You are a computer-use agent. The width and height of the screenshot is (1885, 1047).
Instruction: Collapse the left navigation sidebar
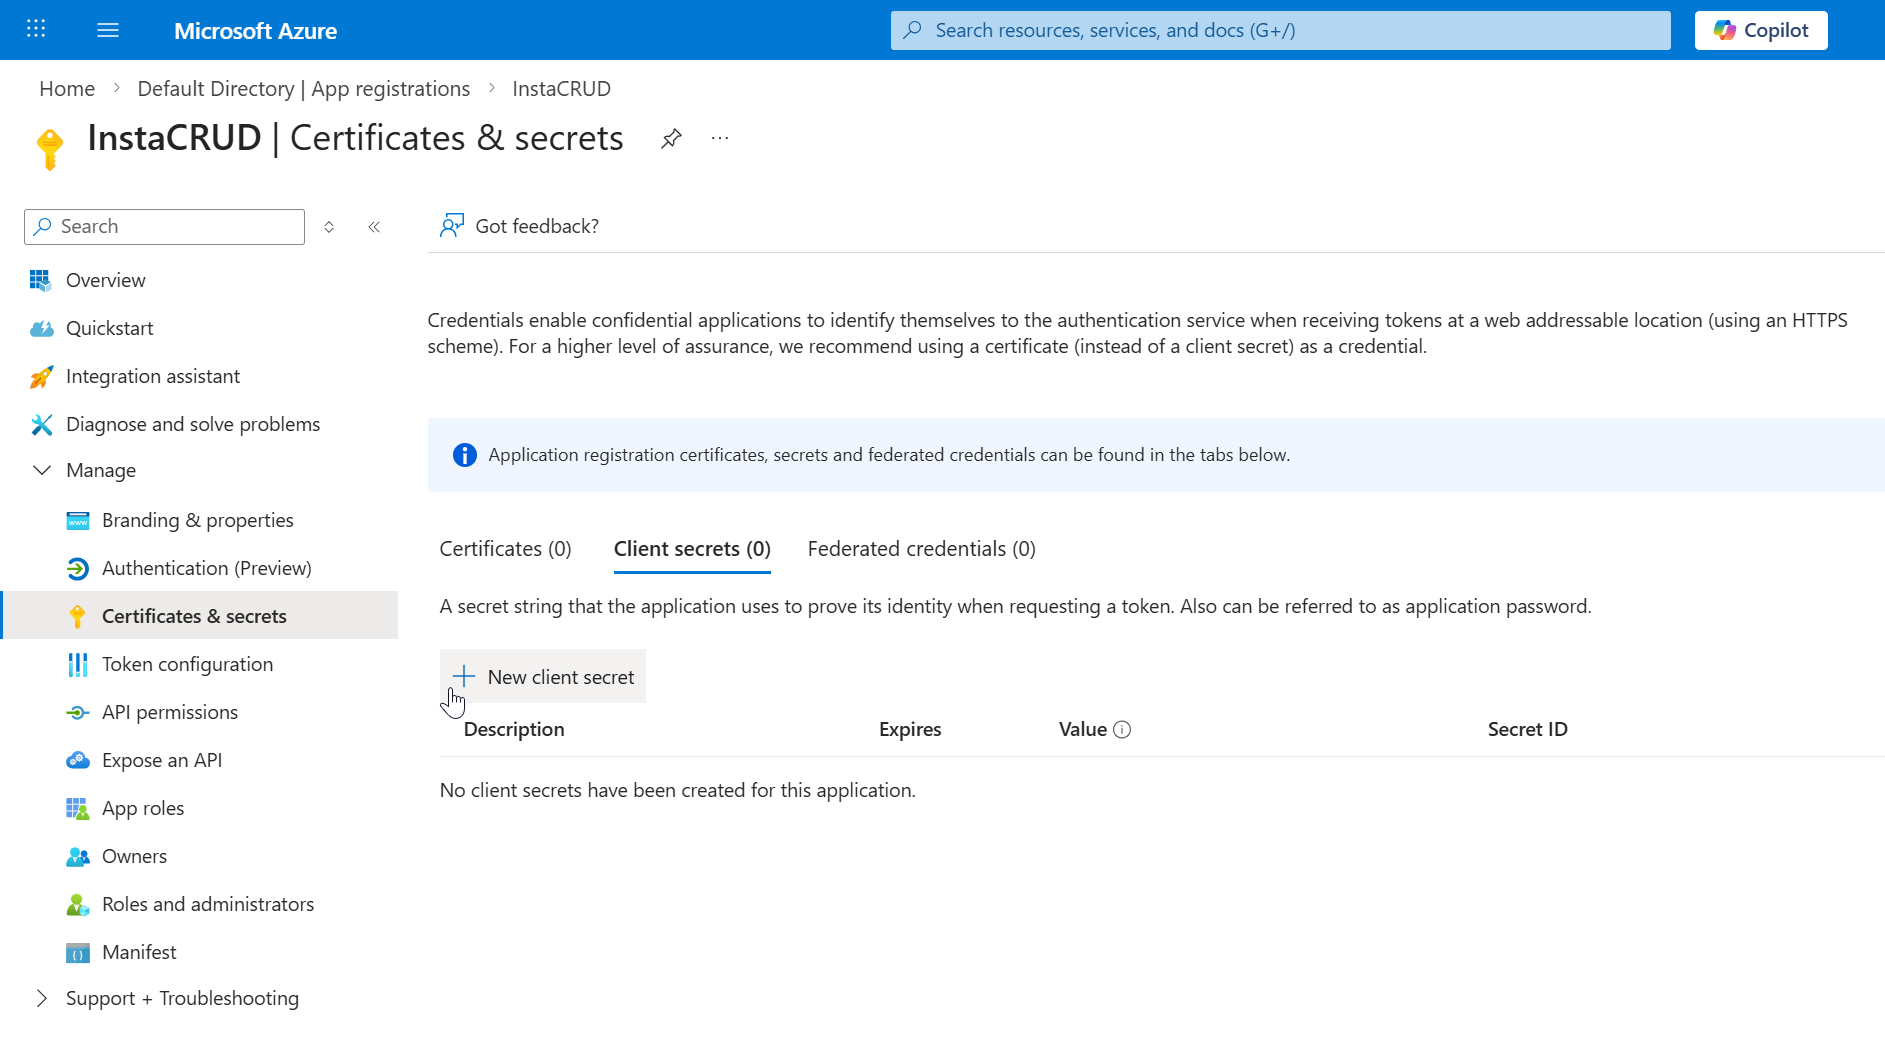click(x=374, y=226)
